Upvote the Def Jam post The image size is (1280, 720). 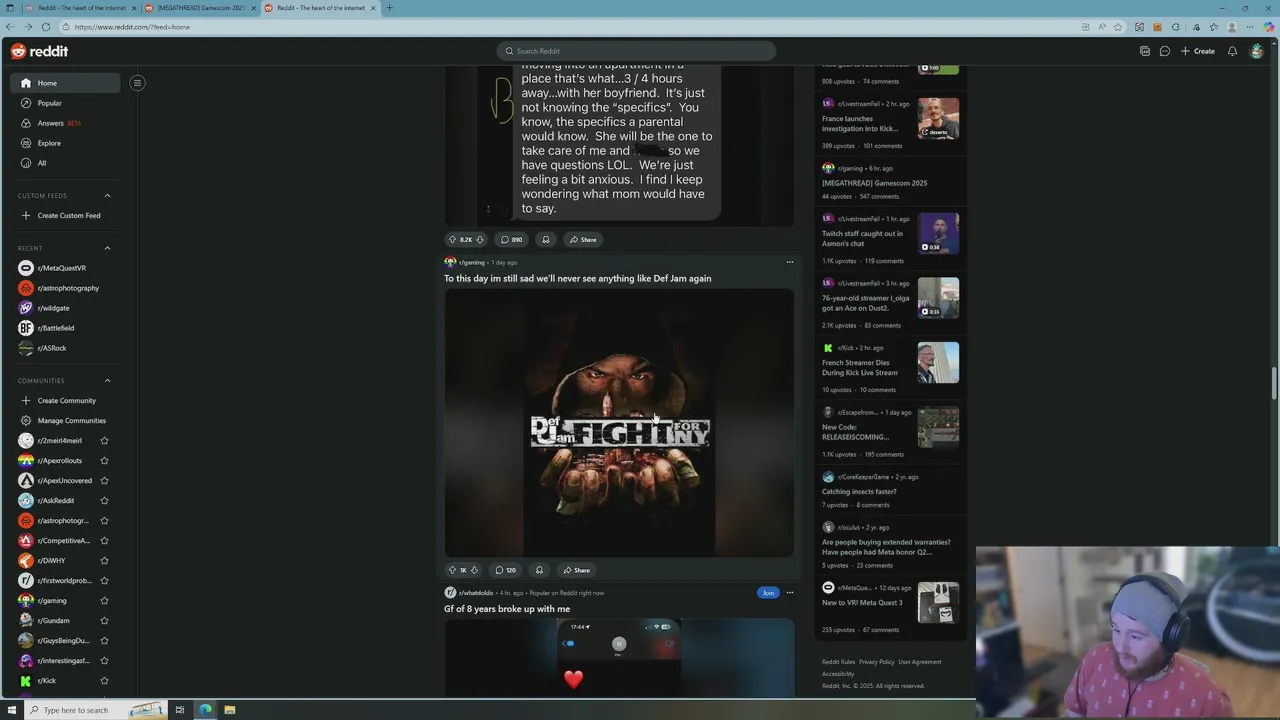(452, 570)
